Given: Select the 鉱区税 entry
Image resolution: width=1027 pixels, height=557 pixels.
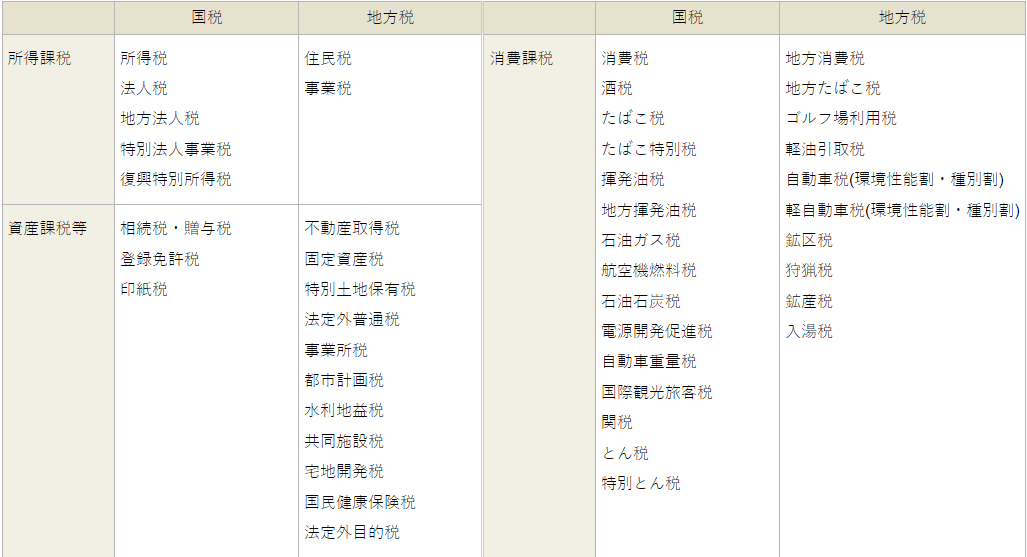Looking at the screenshot, I should tap(809, 240).
